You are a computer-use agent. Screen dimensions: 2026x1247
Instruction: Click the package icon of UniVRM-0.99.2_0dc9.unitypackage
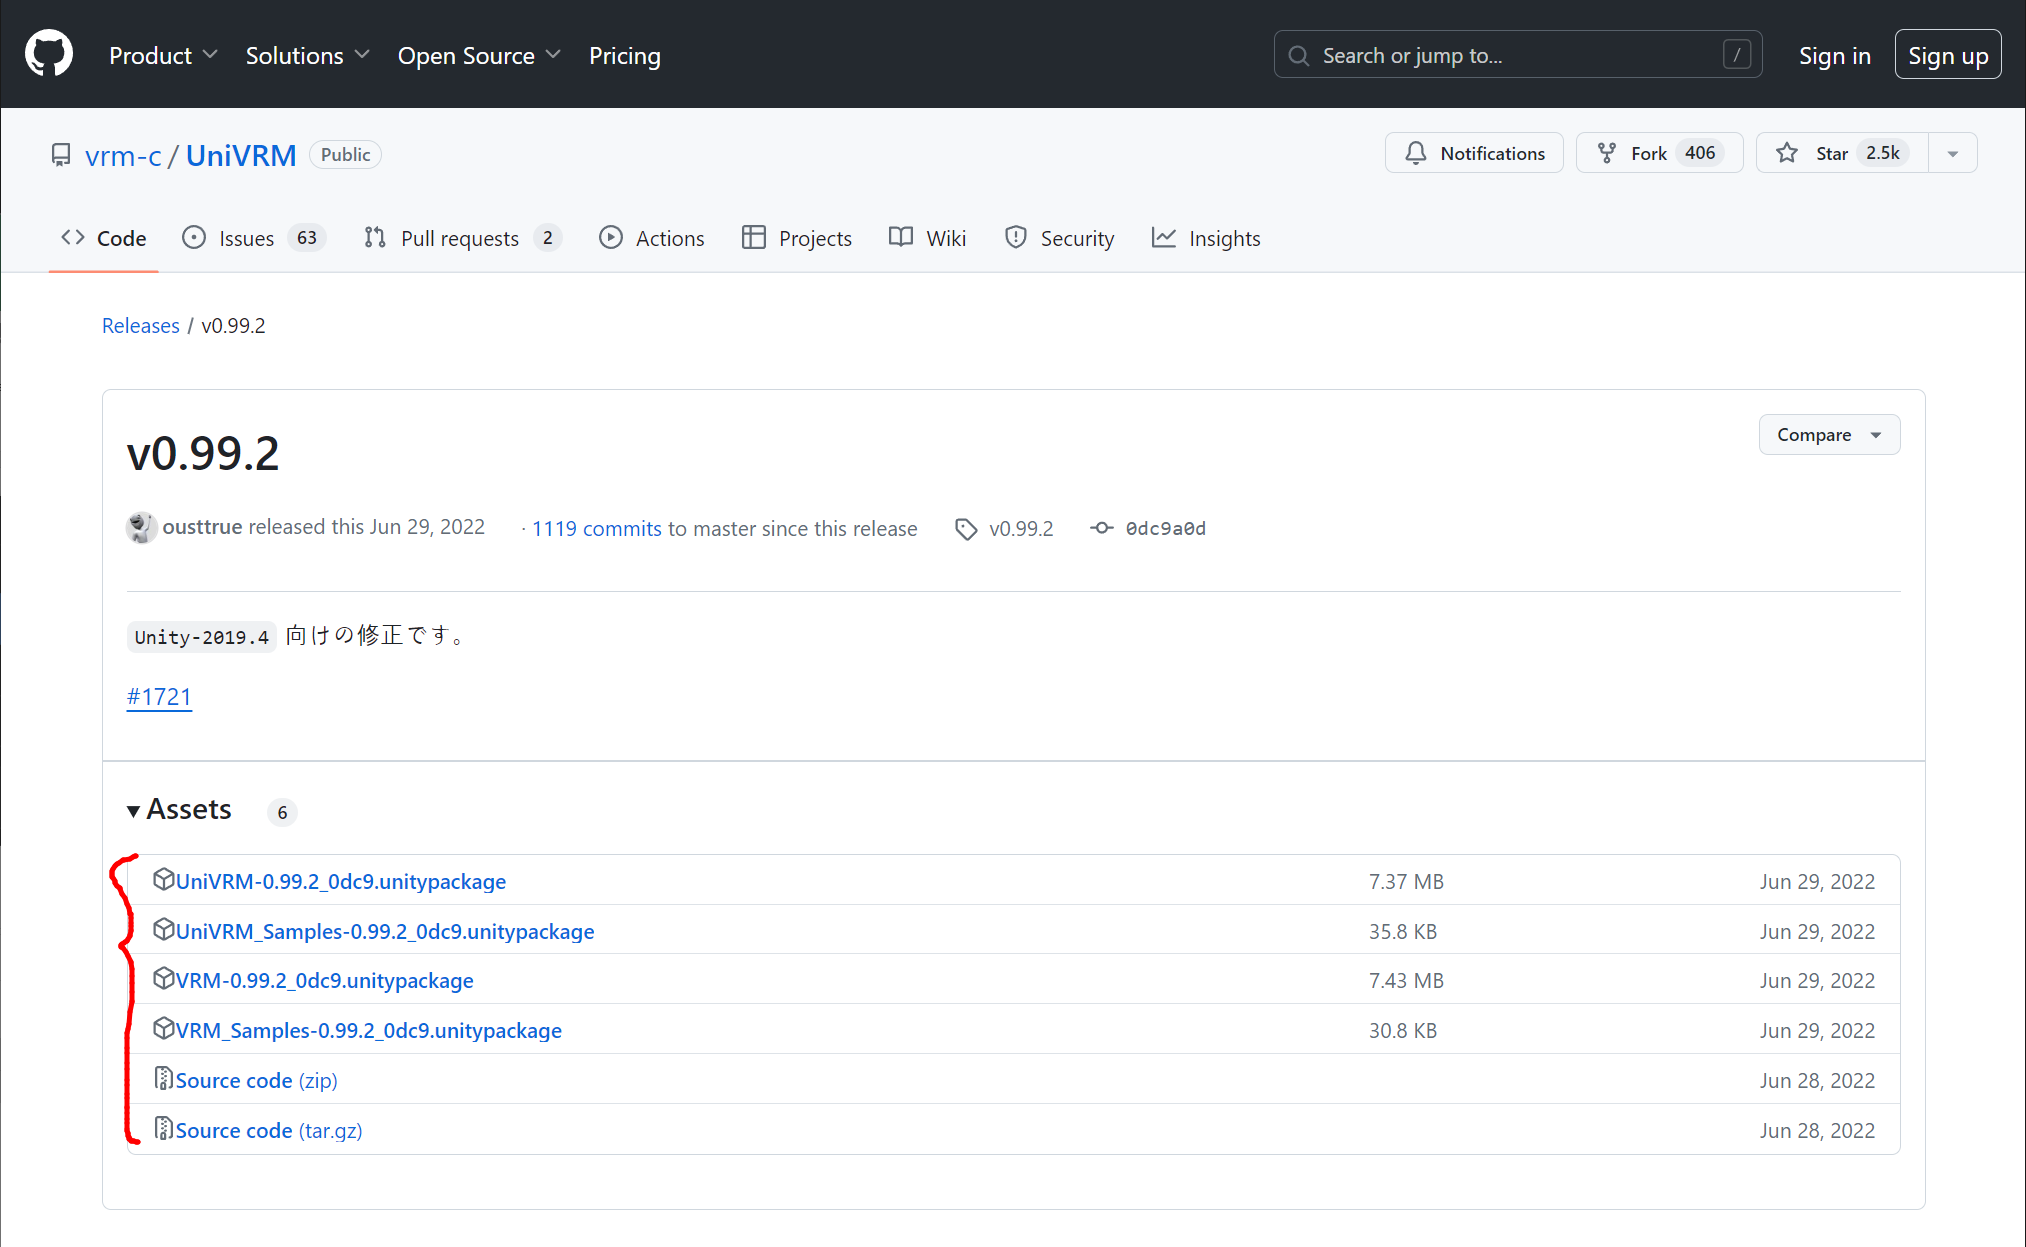163,880
